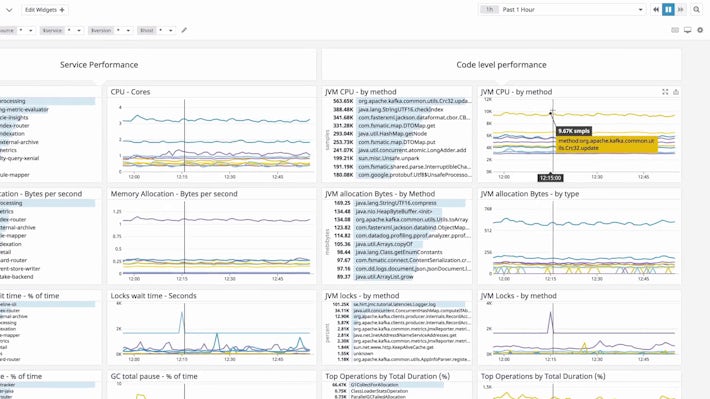Click the yellow Crc32.update tooltip box

(x=606, y=144)
